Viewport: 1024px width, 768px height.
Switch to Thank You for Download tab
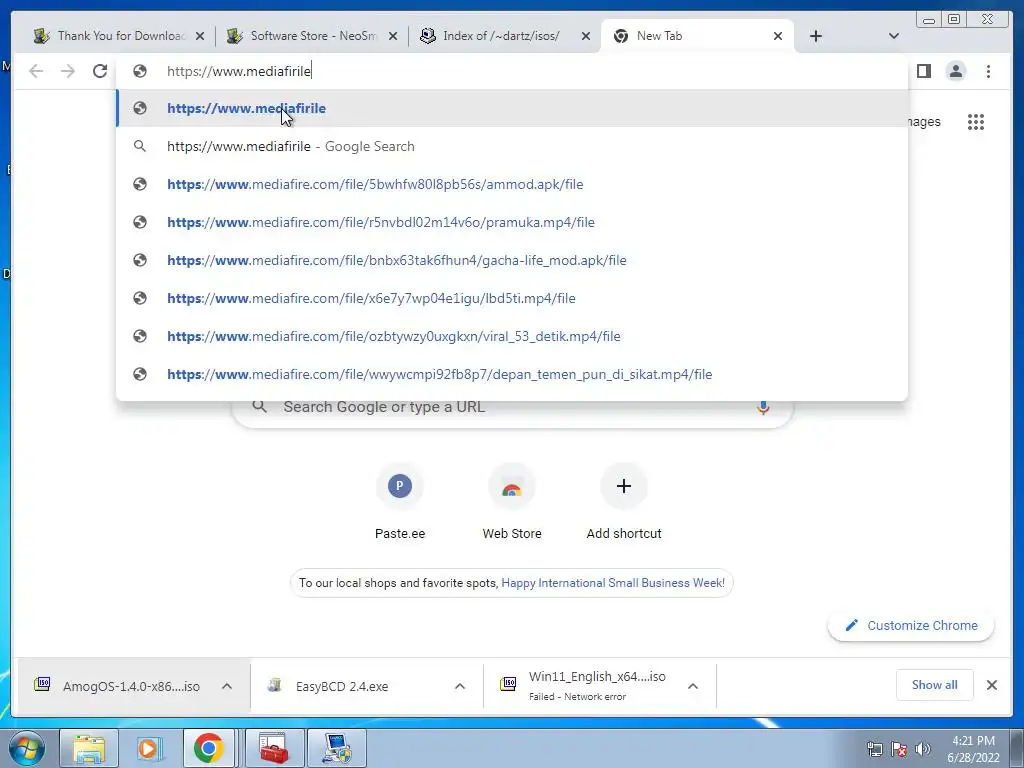118,36
